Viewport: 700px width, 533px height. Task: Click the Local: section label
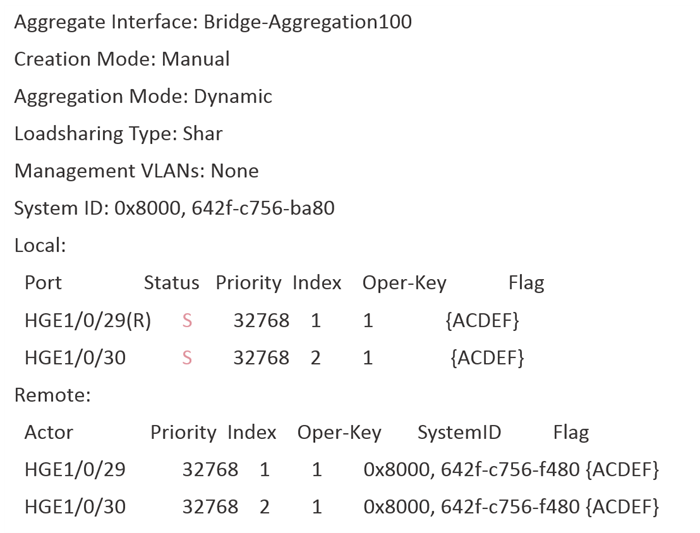[40, 245]
